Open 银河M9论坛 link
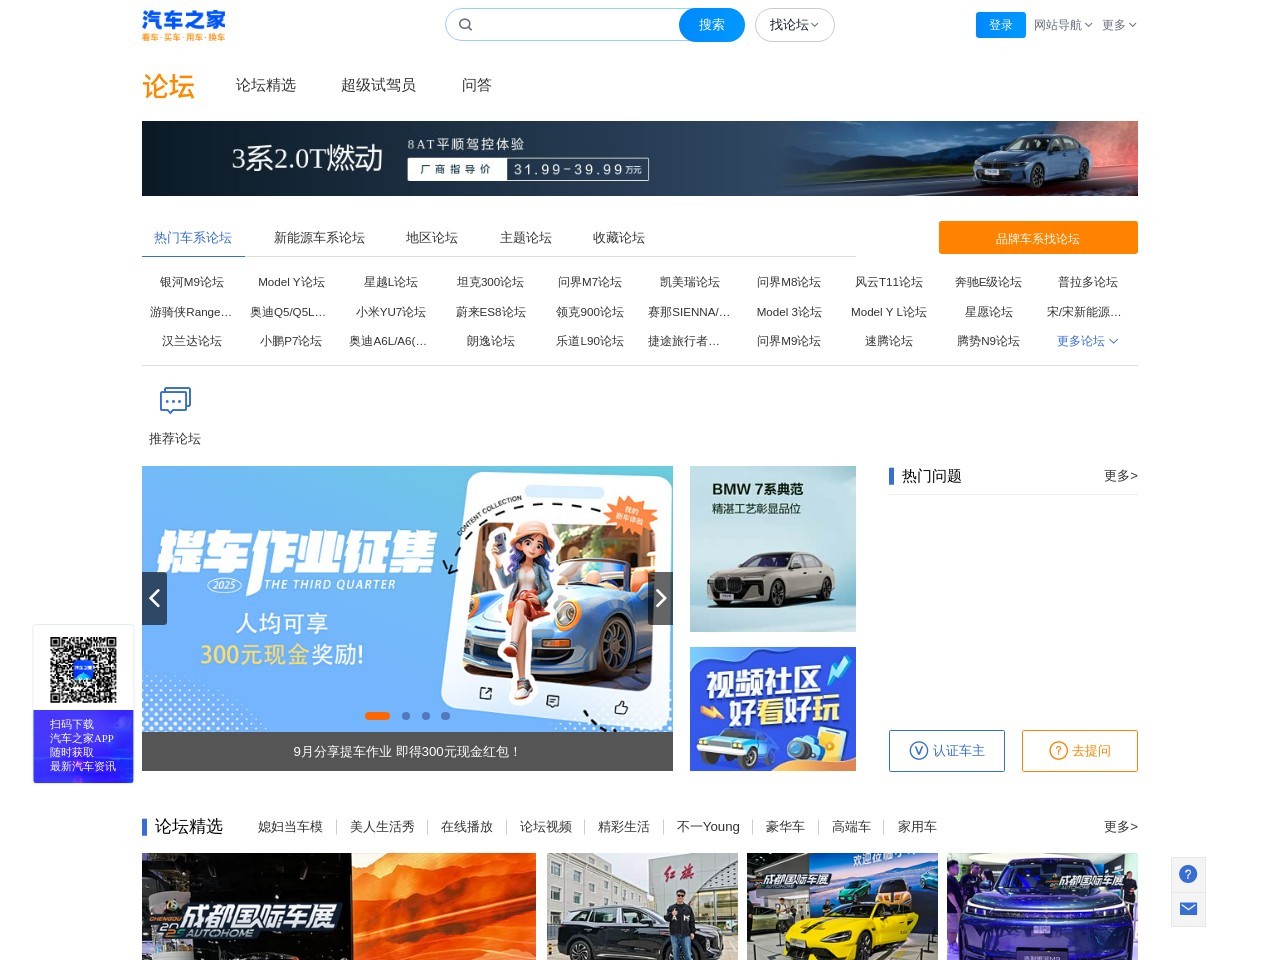 192,282
